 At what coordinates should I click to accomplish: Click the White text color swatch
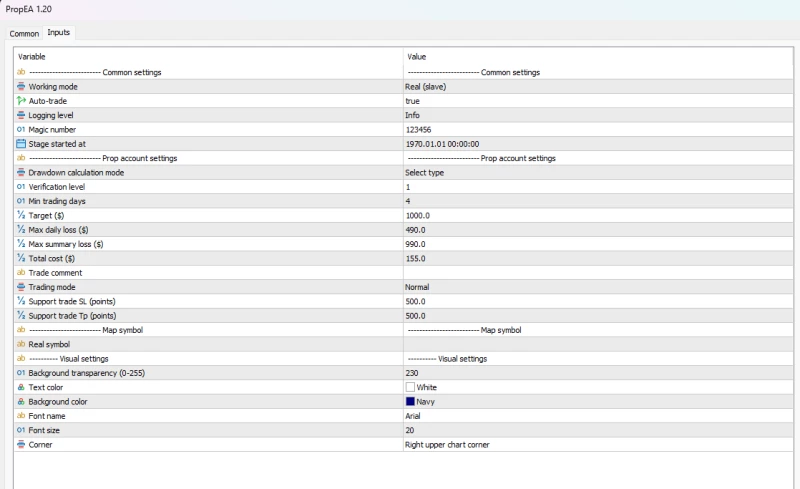[x=410, y=387]
